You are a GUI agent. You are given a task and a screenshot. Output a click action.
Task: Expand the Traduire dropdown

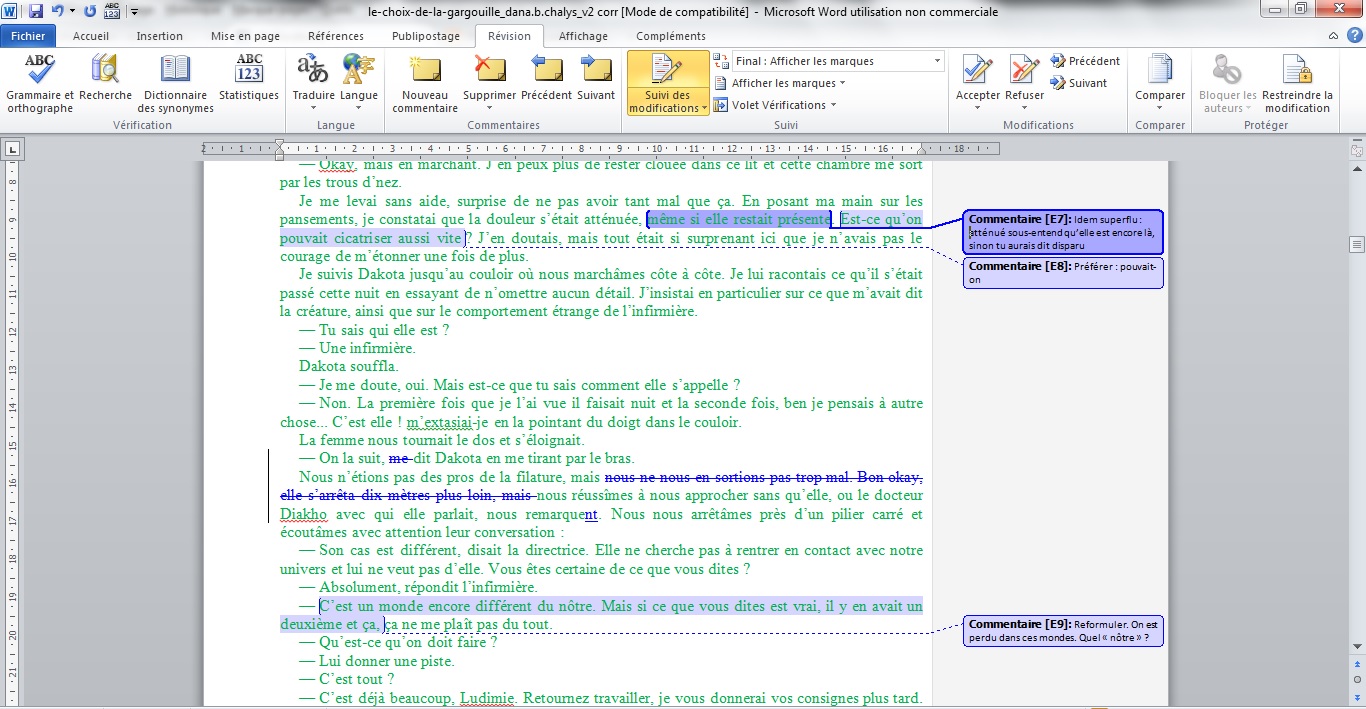pyautogui.click(x=313, y=96)
